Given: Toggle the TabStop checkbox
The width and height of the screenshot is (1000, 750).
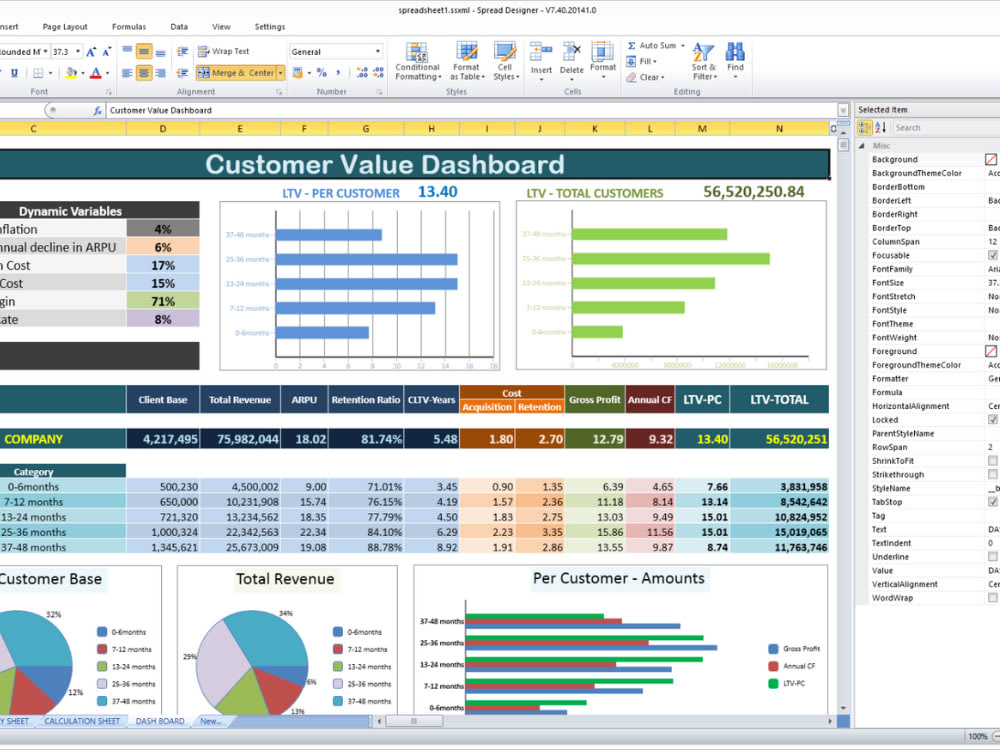Looking at the screenshot, I should click(992, 502).
